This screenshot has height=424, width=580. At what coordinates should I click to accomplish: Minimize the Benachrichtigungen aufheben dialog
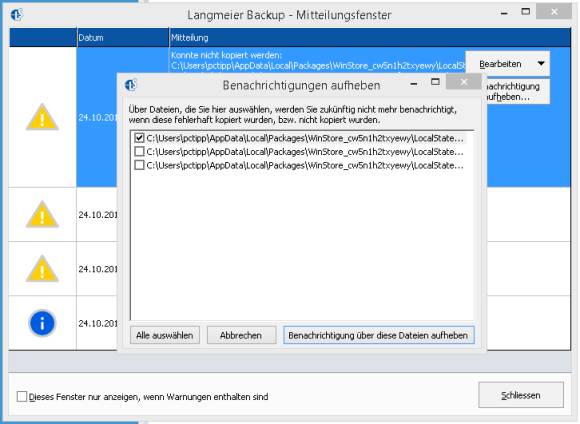click(x=414, y=84)
